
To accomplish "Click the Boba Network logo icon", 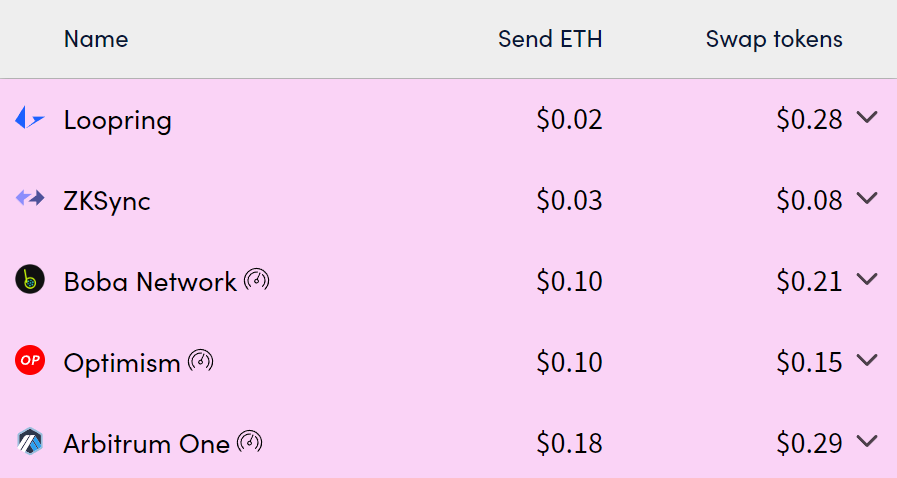I will click(x=30, y=280).
